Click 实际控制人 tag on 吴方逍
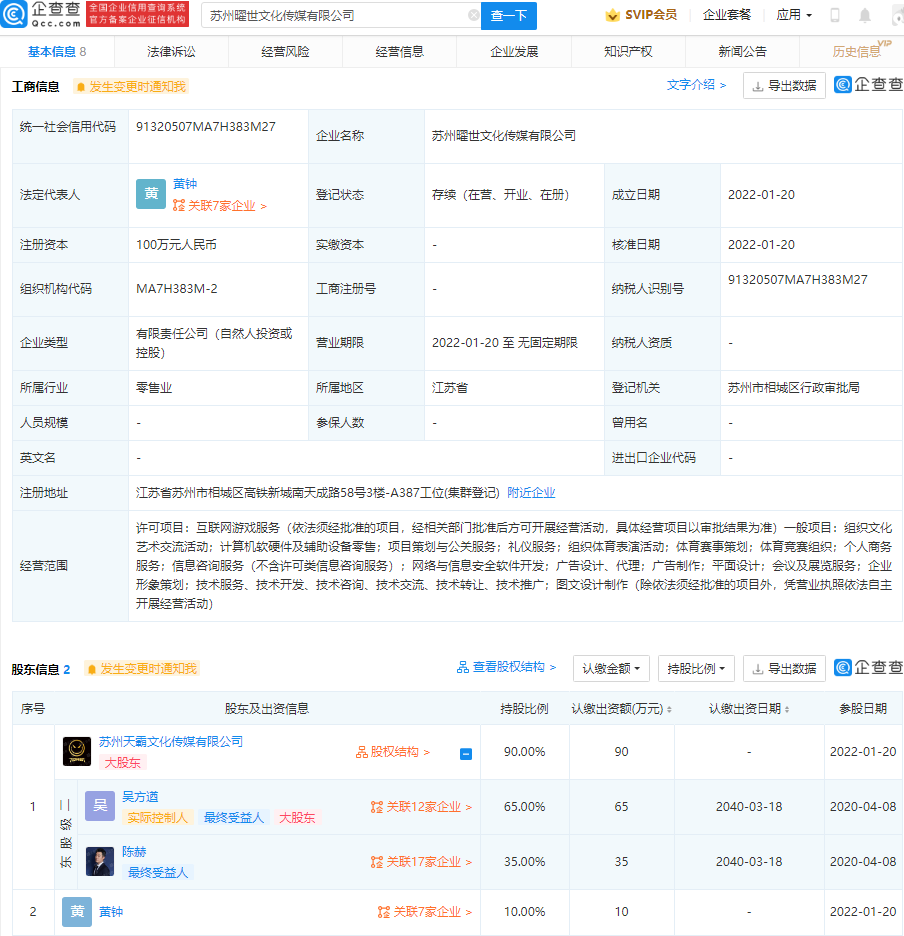The height and width of the screenshot is (936, 904). [x=158, y=818]
